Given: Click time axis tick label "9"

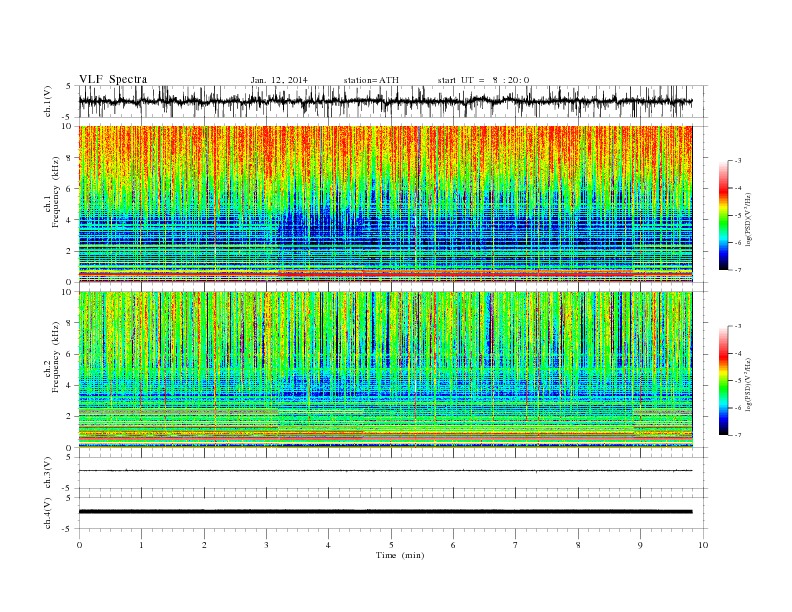Looking at the screenshot, I should [640, 545].
